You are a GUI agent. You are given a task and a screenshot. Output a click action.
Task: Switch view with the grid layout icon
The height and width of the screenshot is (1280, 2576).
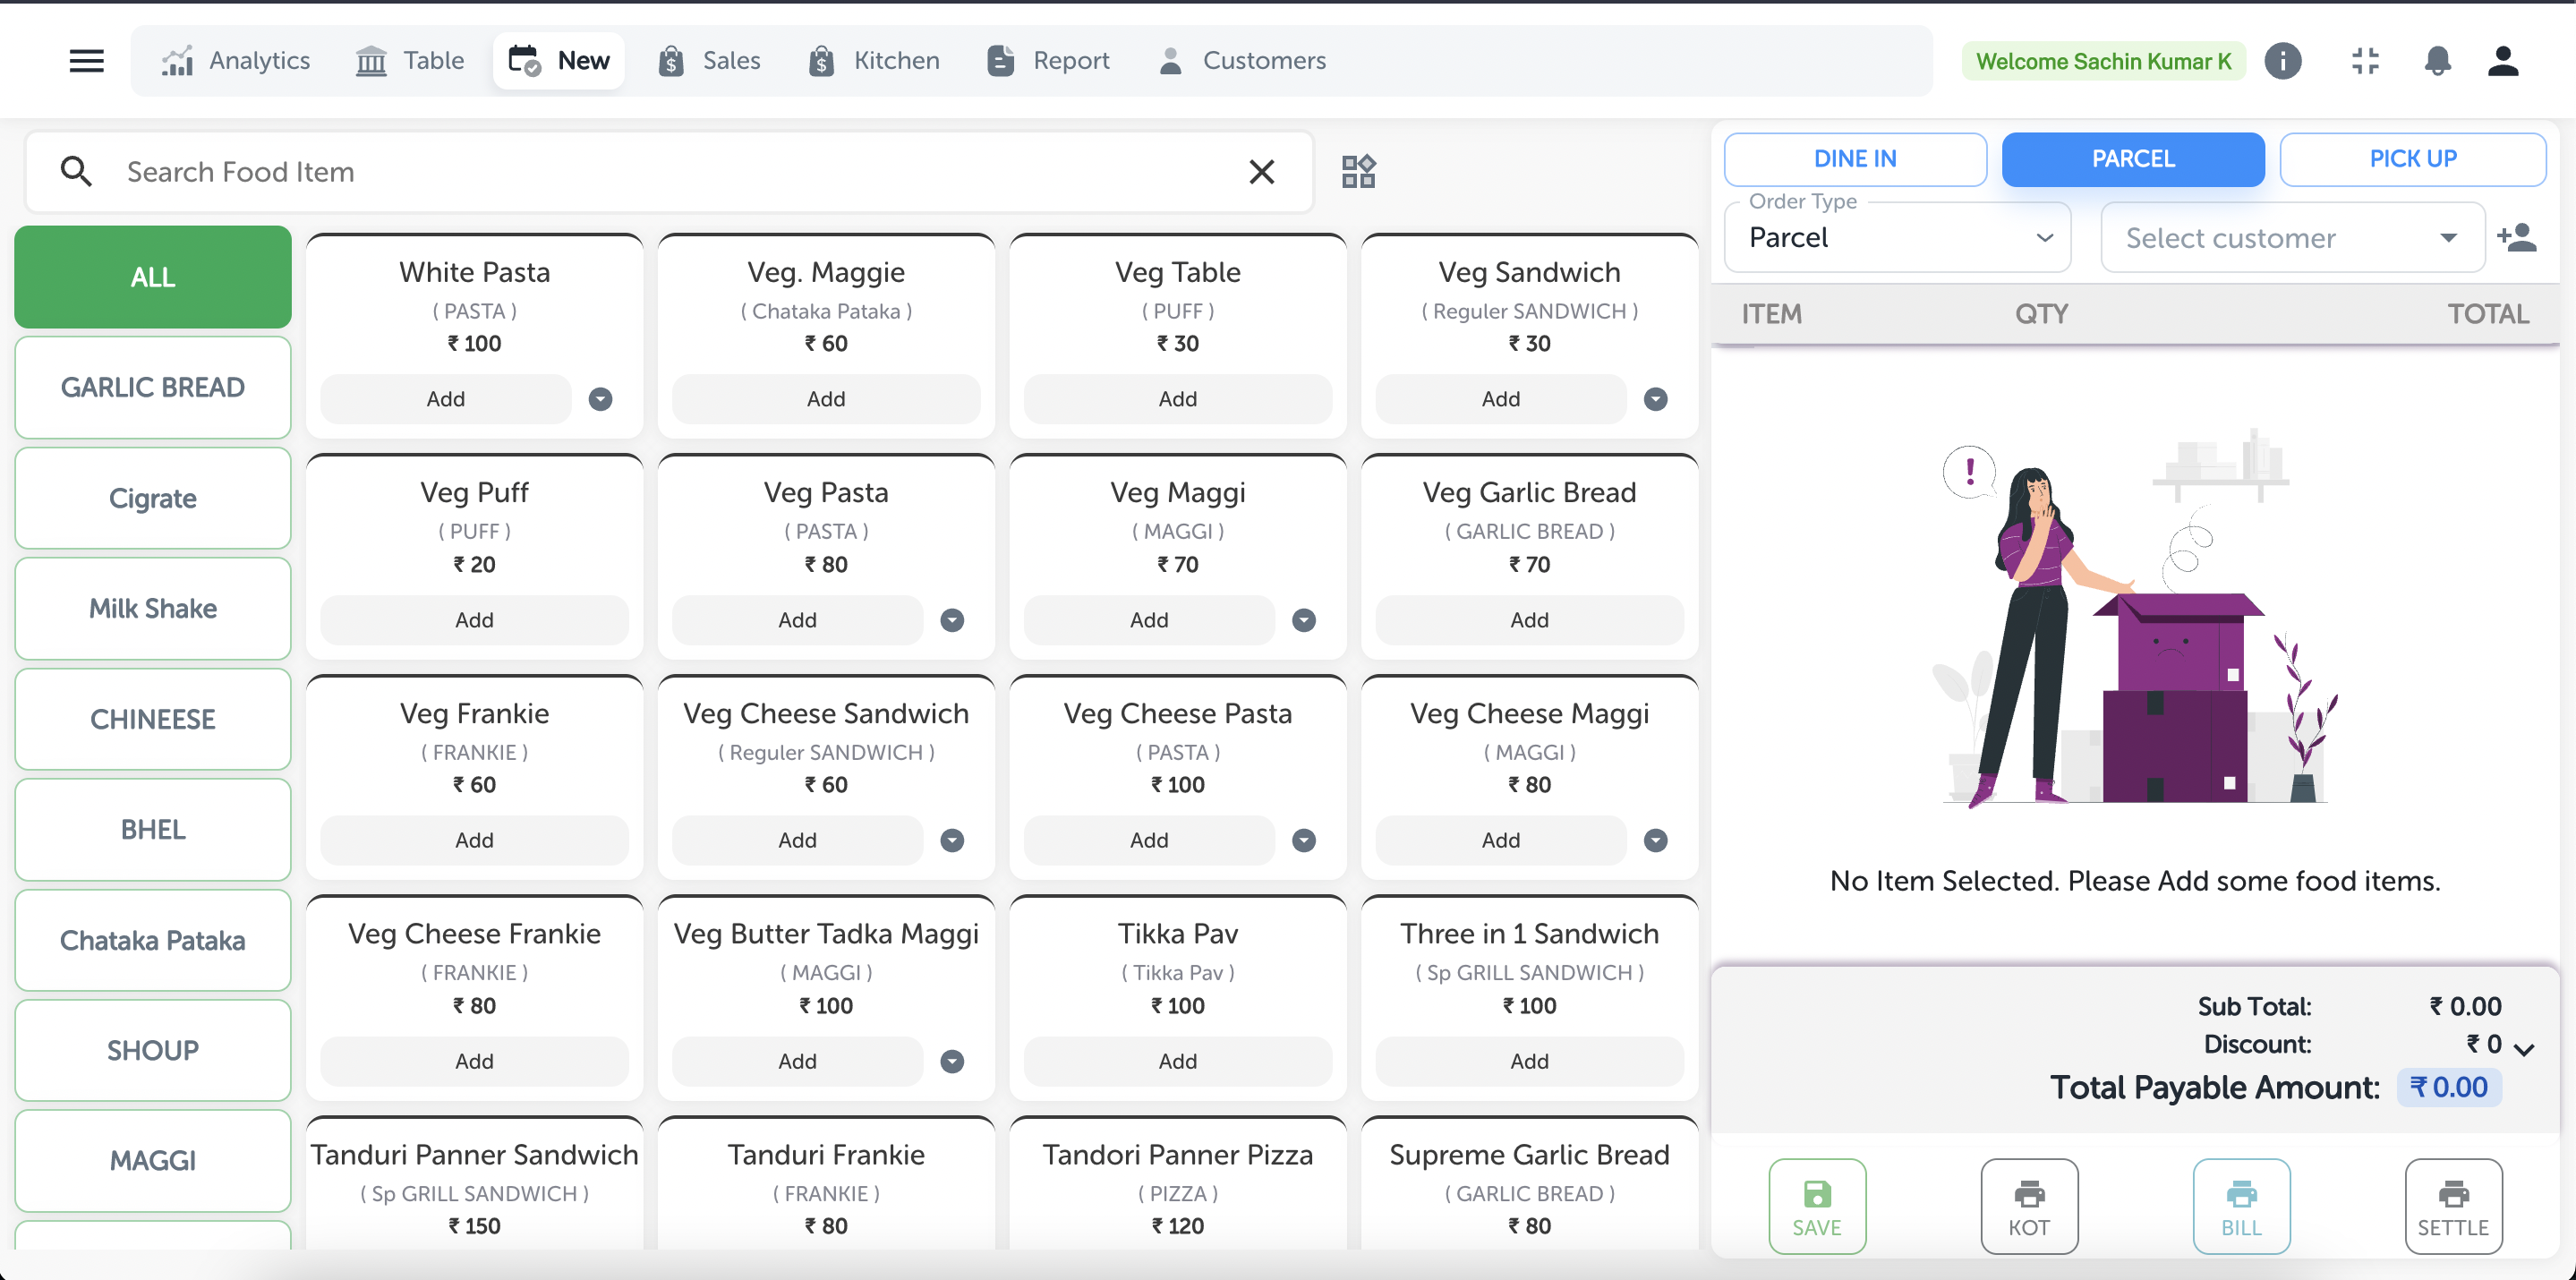click(x=1358, y=171)
